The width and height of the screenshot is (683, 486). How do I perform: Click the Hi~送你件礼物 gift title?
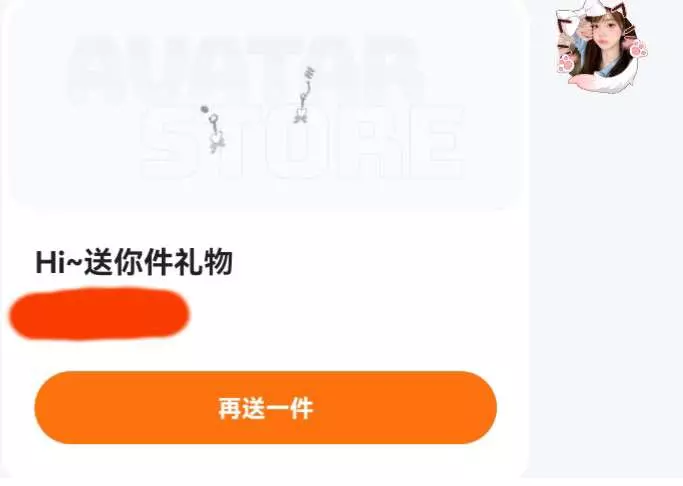click(x=134, y=262)
